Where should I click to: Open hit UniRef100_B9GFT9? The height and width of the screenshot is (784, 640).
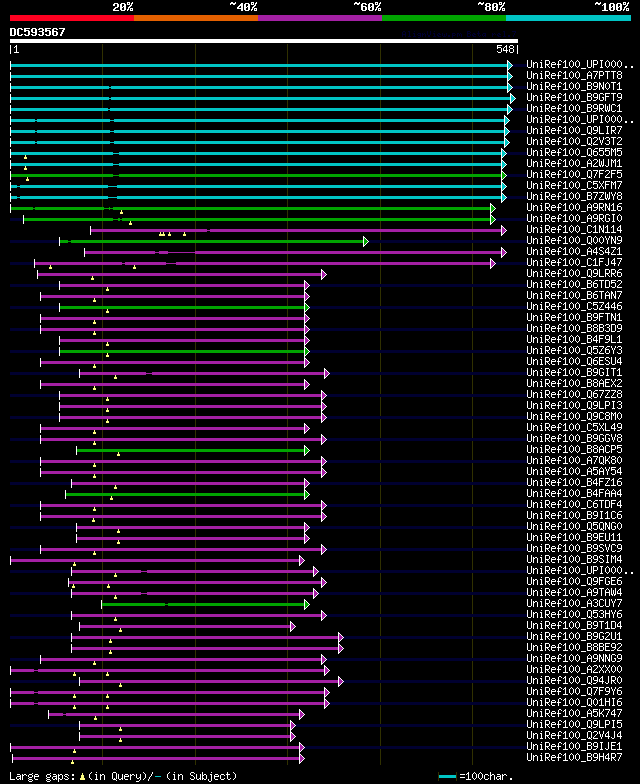574,98
